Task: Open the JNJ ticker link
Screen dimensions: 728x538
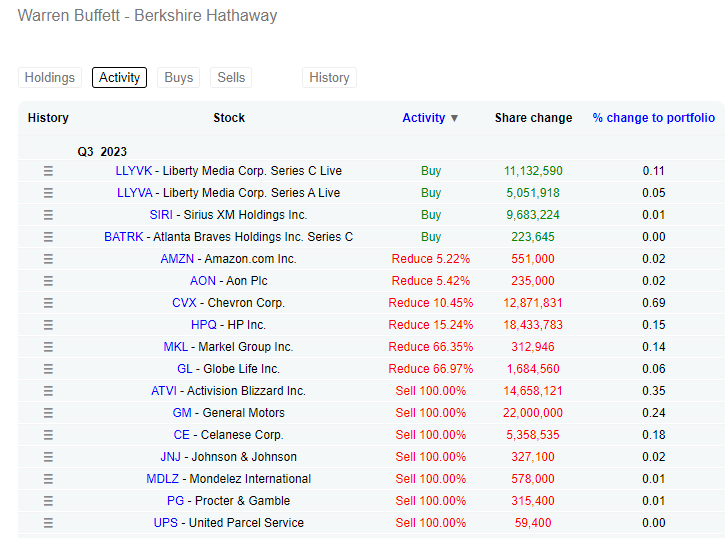Action: click(x=170, y=457)
